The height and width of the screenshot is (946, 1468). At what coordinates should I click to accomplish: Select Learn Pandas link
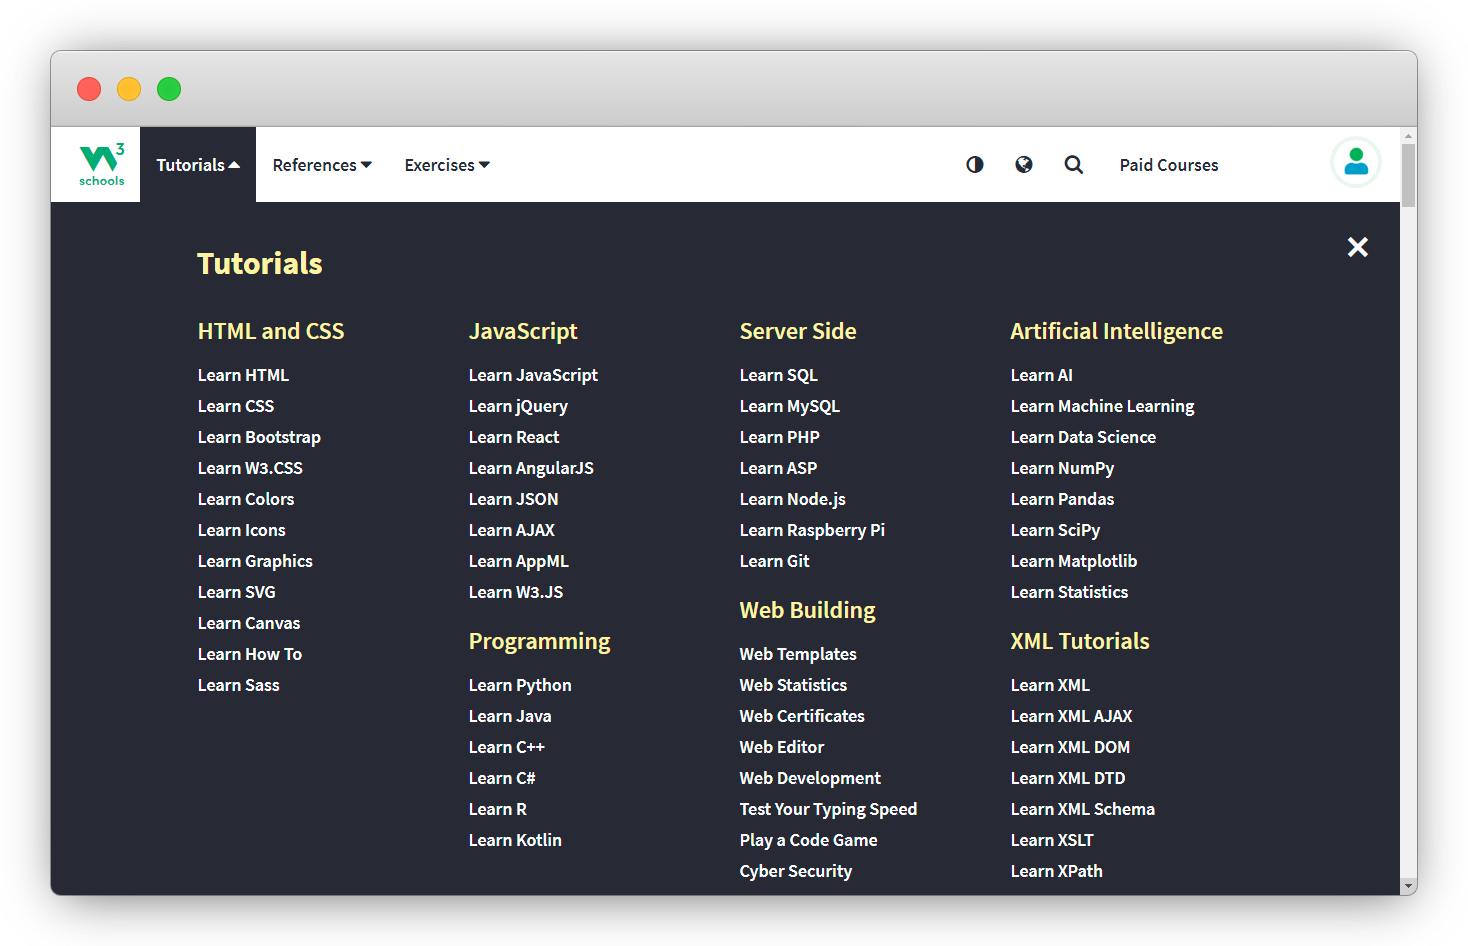click(x=1062, y=499)
